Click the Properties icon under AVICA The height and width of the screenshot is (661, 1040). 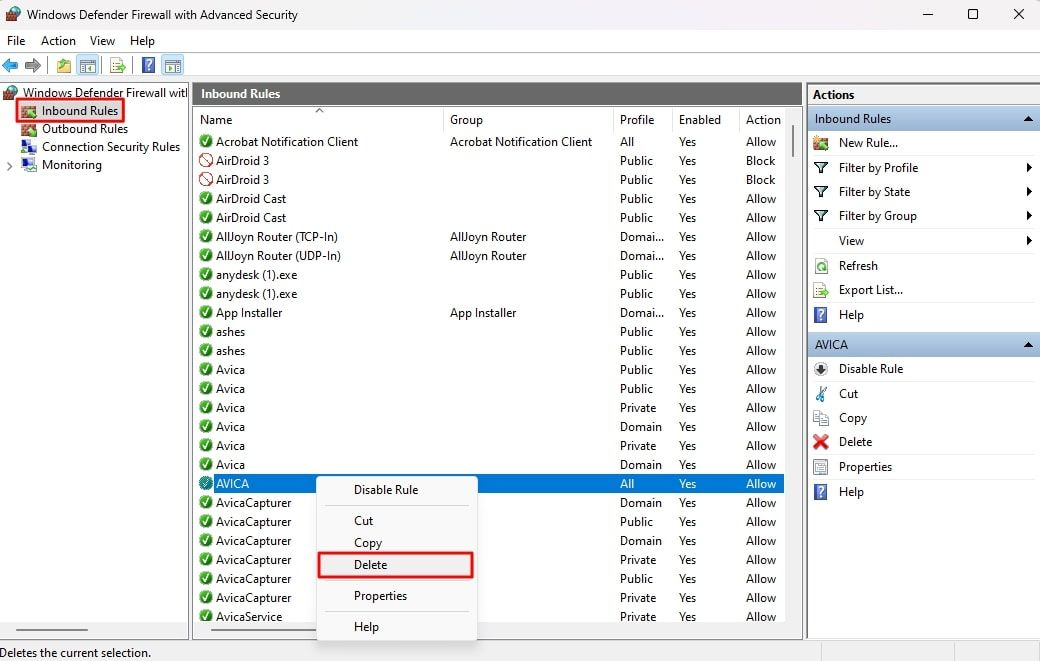[821, 467]
